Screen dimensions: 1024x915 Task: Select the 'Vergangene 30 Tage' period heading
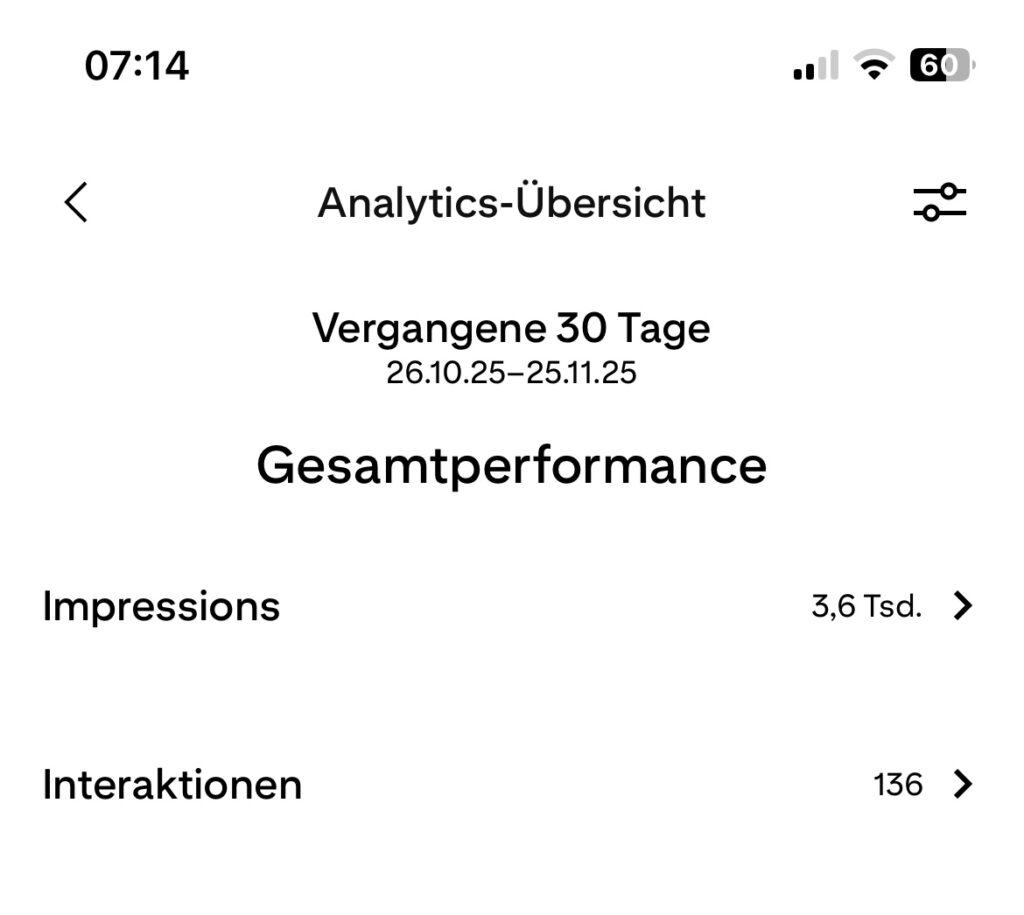(512, 328)
